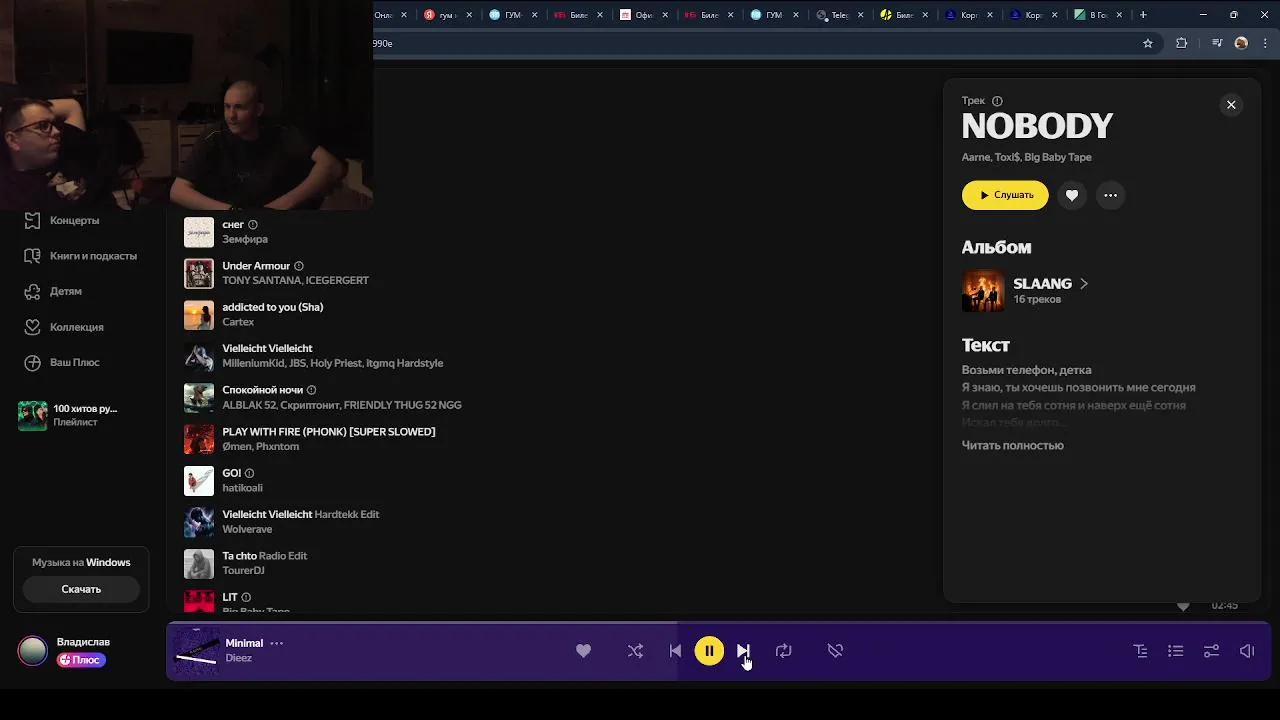Toggle shuffle mode in player bar

[x=635, y=651]
